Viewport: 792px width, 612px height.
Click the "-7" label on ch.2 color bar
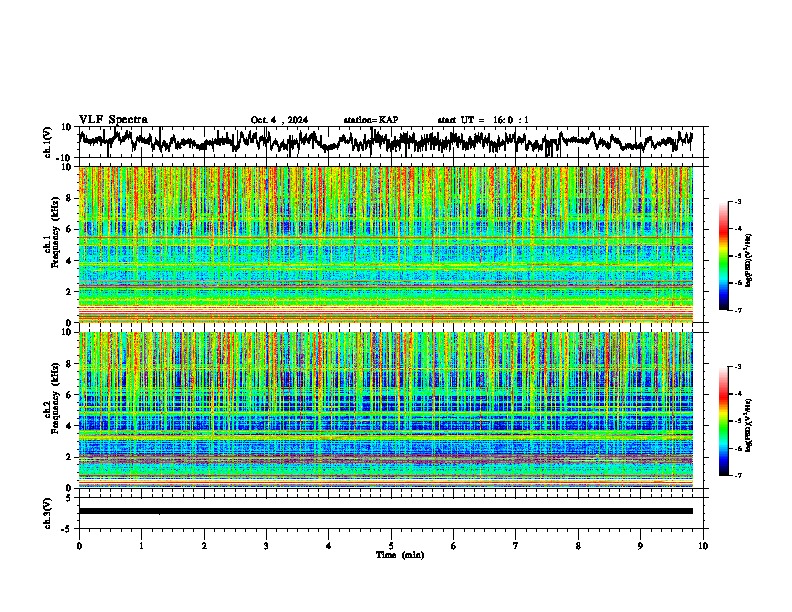tap(738, 475)
